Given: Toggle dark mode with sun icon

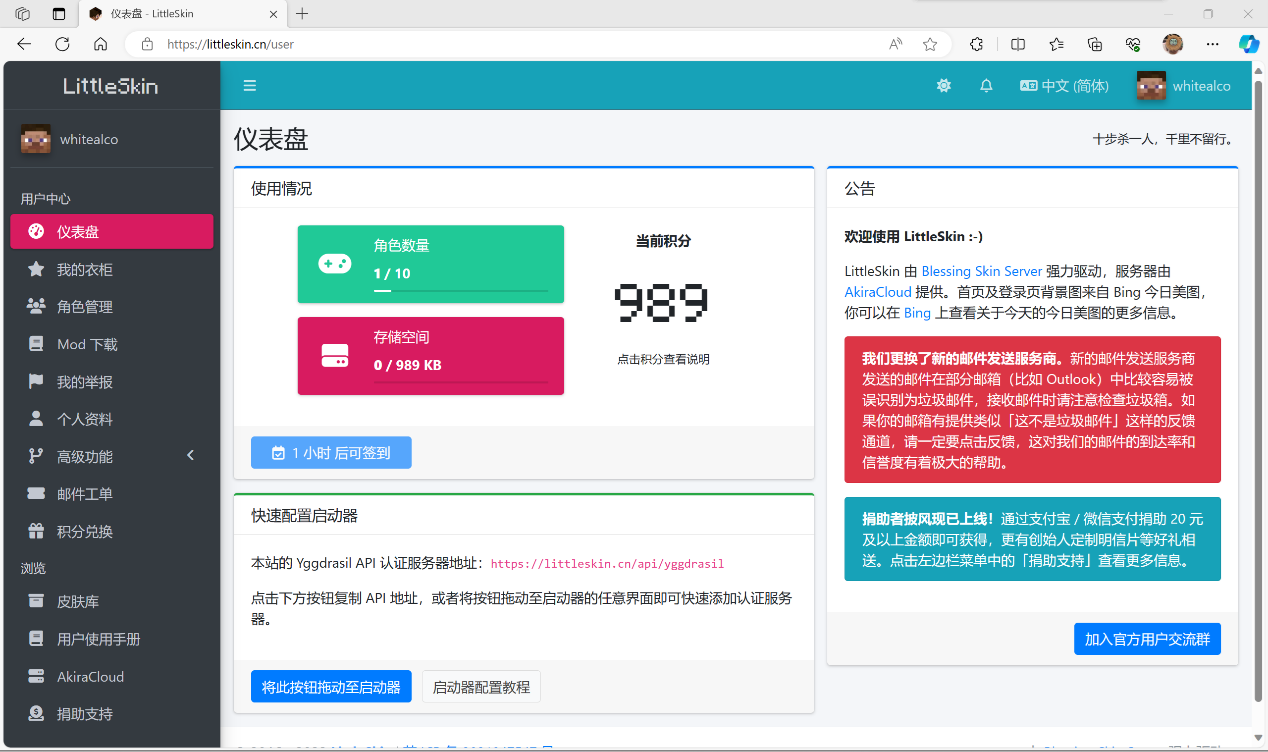Looking at the screenshot, I should 943,86.
